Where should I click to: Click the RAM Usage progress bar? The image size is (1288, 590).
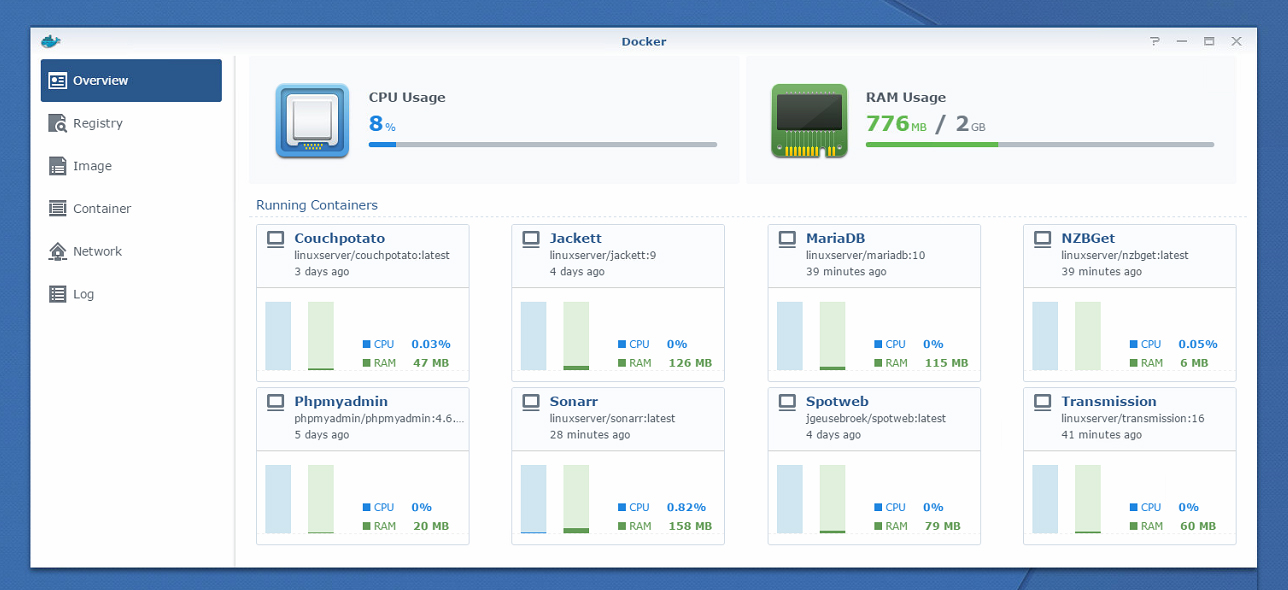coord(1040,145)
